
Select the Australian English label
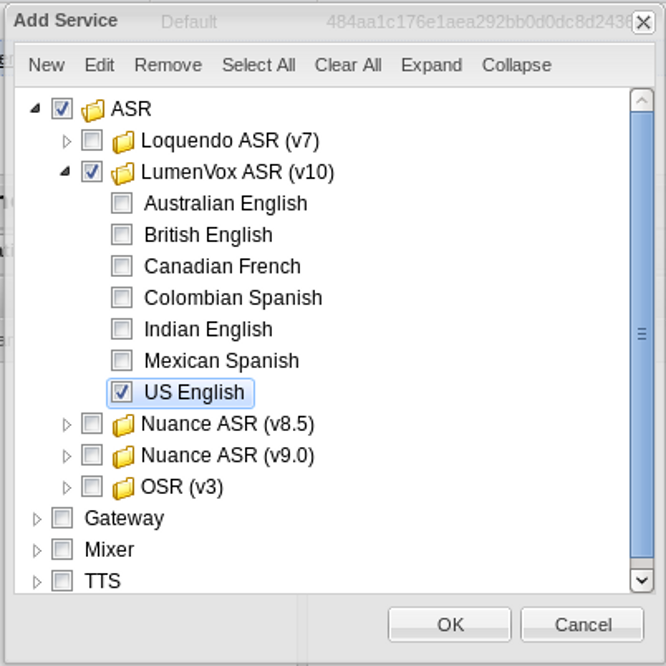(226, 204)
